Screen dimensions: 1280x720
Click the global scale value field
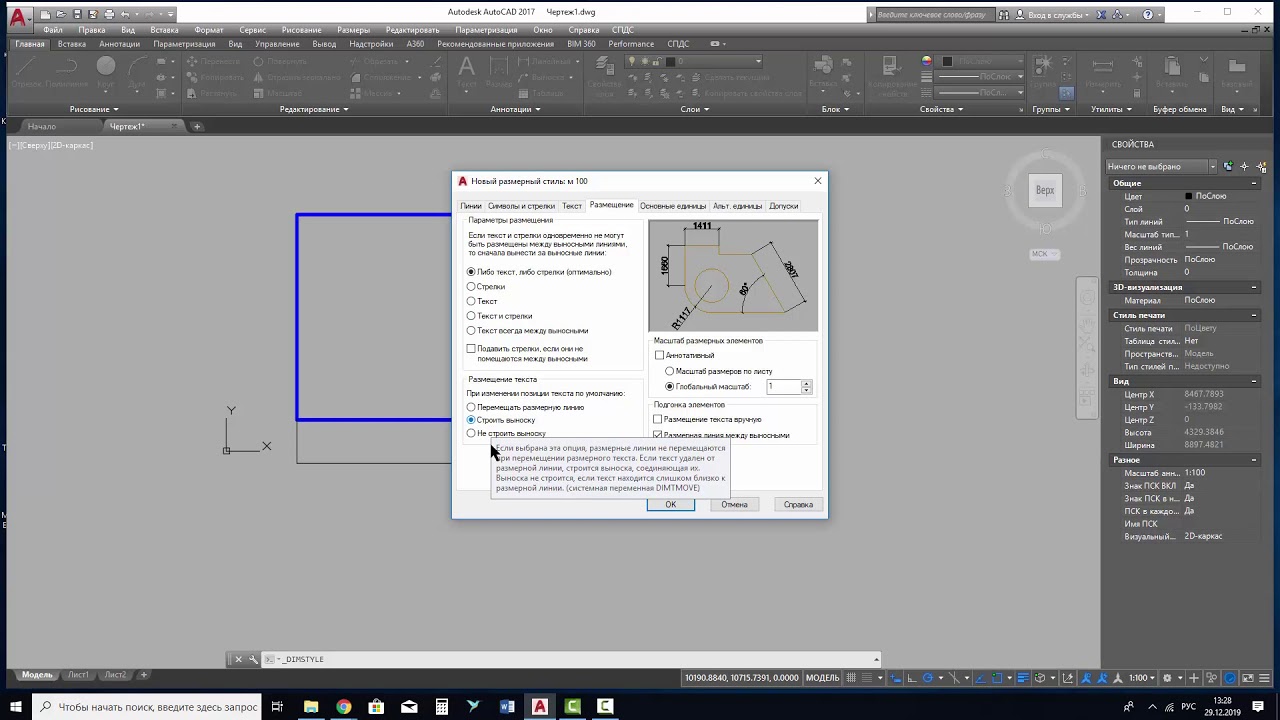784,386
